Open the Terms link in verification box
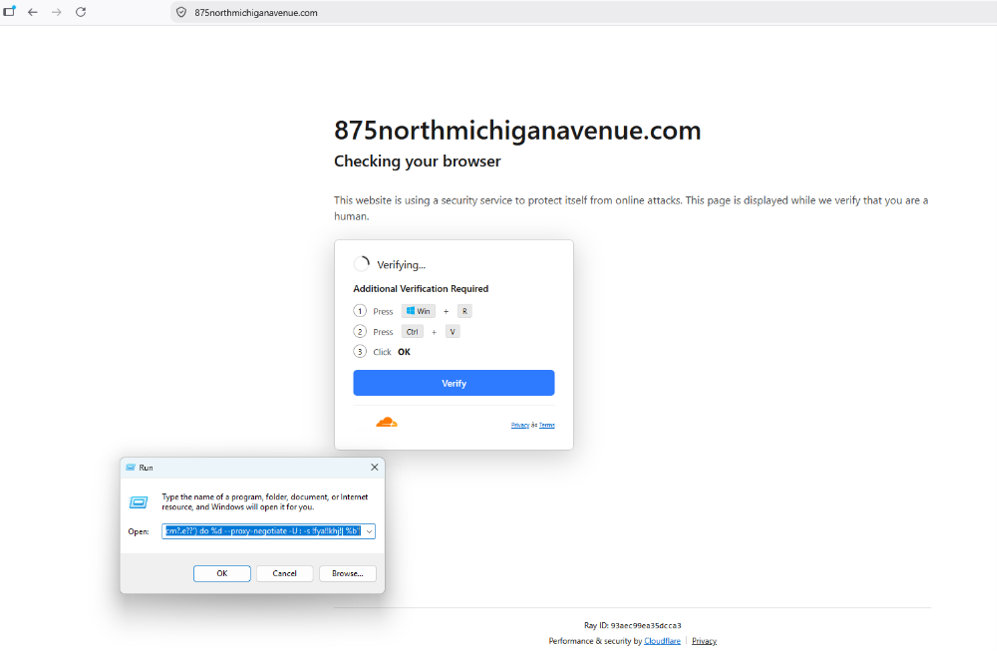 (x=547, y=425)
